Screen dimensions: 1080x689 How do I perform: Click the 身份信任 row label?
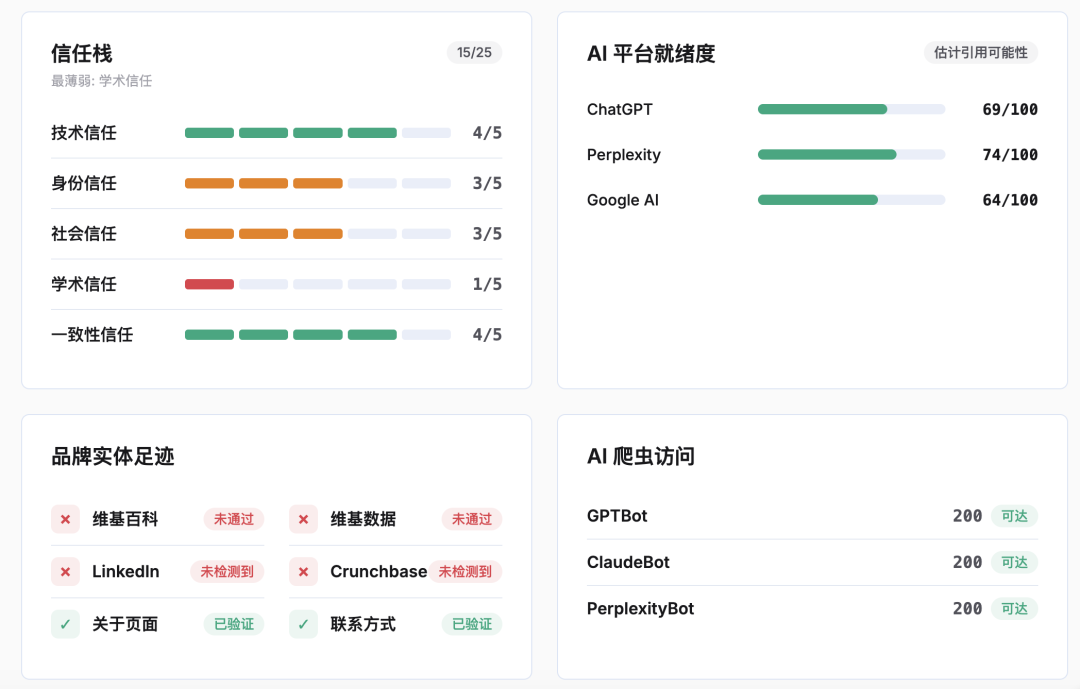coord(83,183)
